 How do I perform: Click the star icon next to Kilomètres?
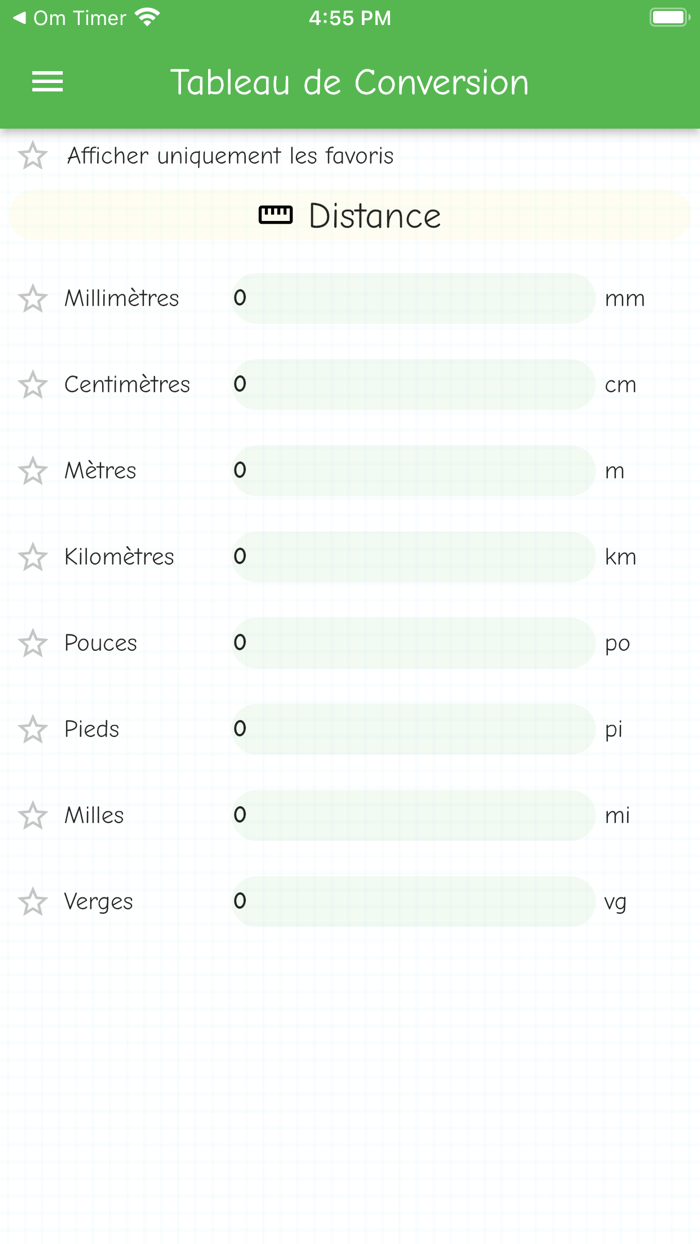(32, 556)
